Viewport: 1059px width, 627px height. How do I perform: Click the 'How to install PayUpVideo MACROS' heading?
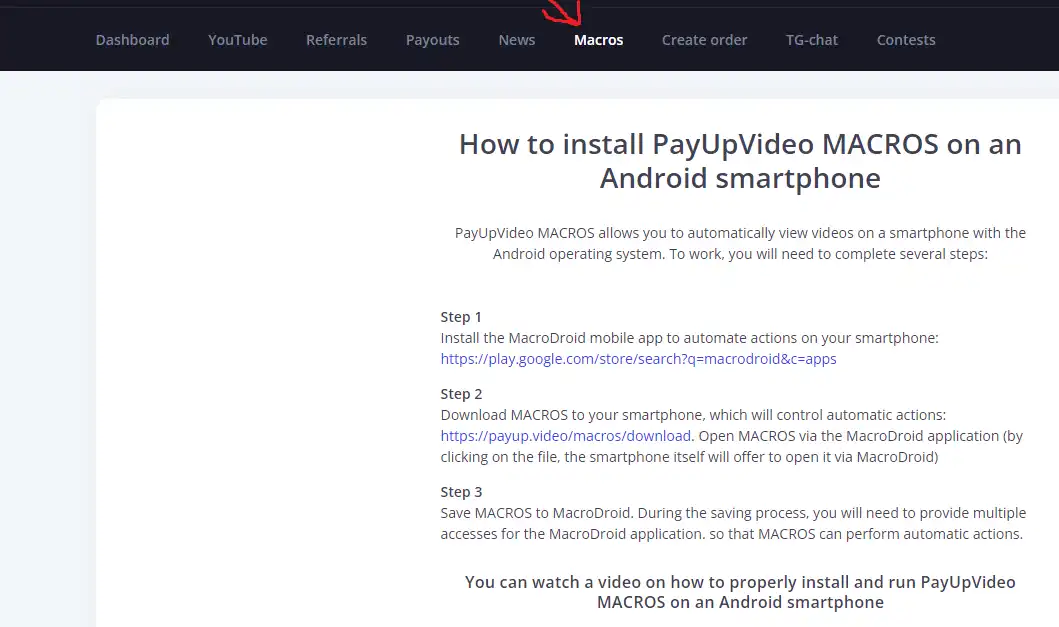(740, 161)
